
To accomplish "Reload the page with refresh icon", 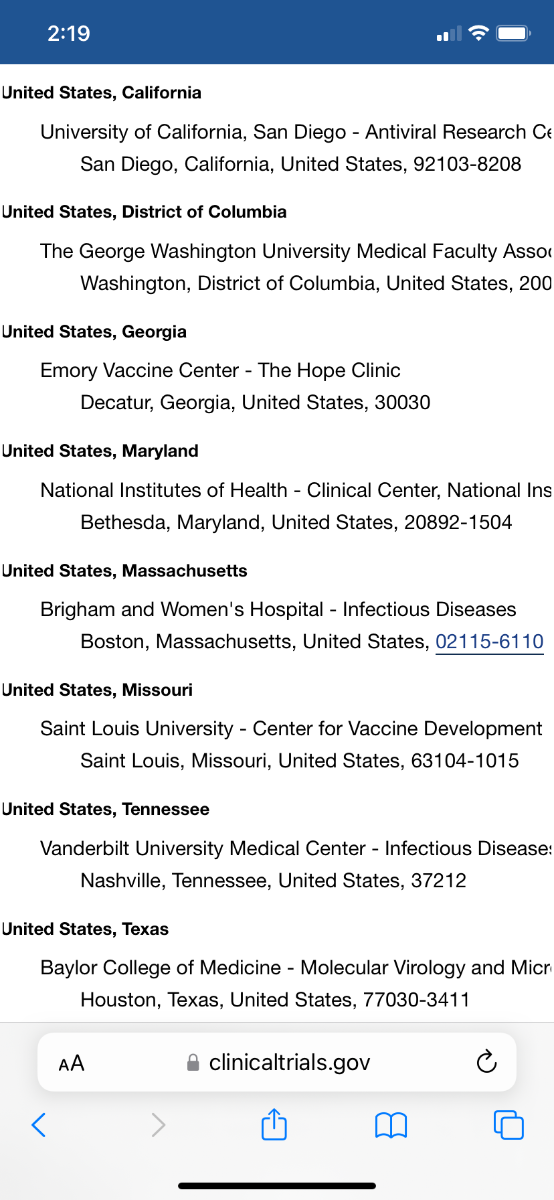I will click(485, 1062).
